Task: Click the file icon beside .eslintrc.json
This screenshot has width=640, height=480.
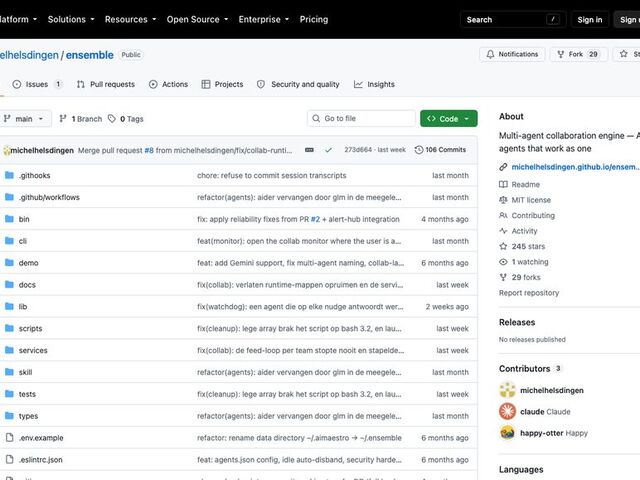Action: 9,460
